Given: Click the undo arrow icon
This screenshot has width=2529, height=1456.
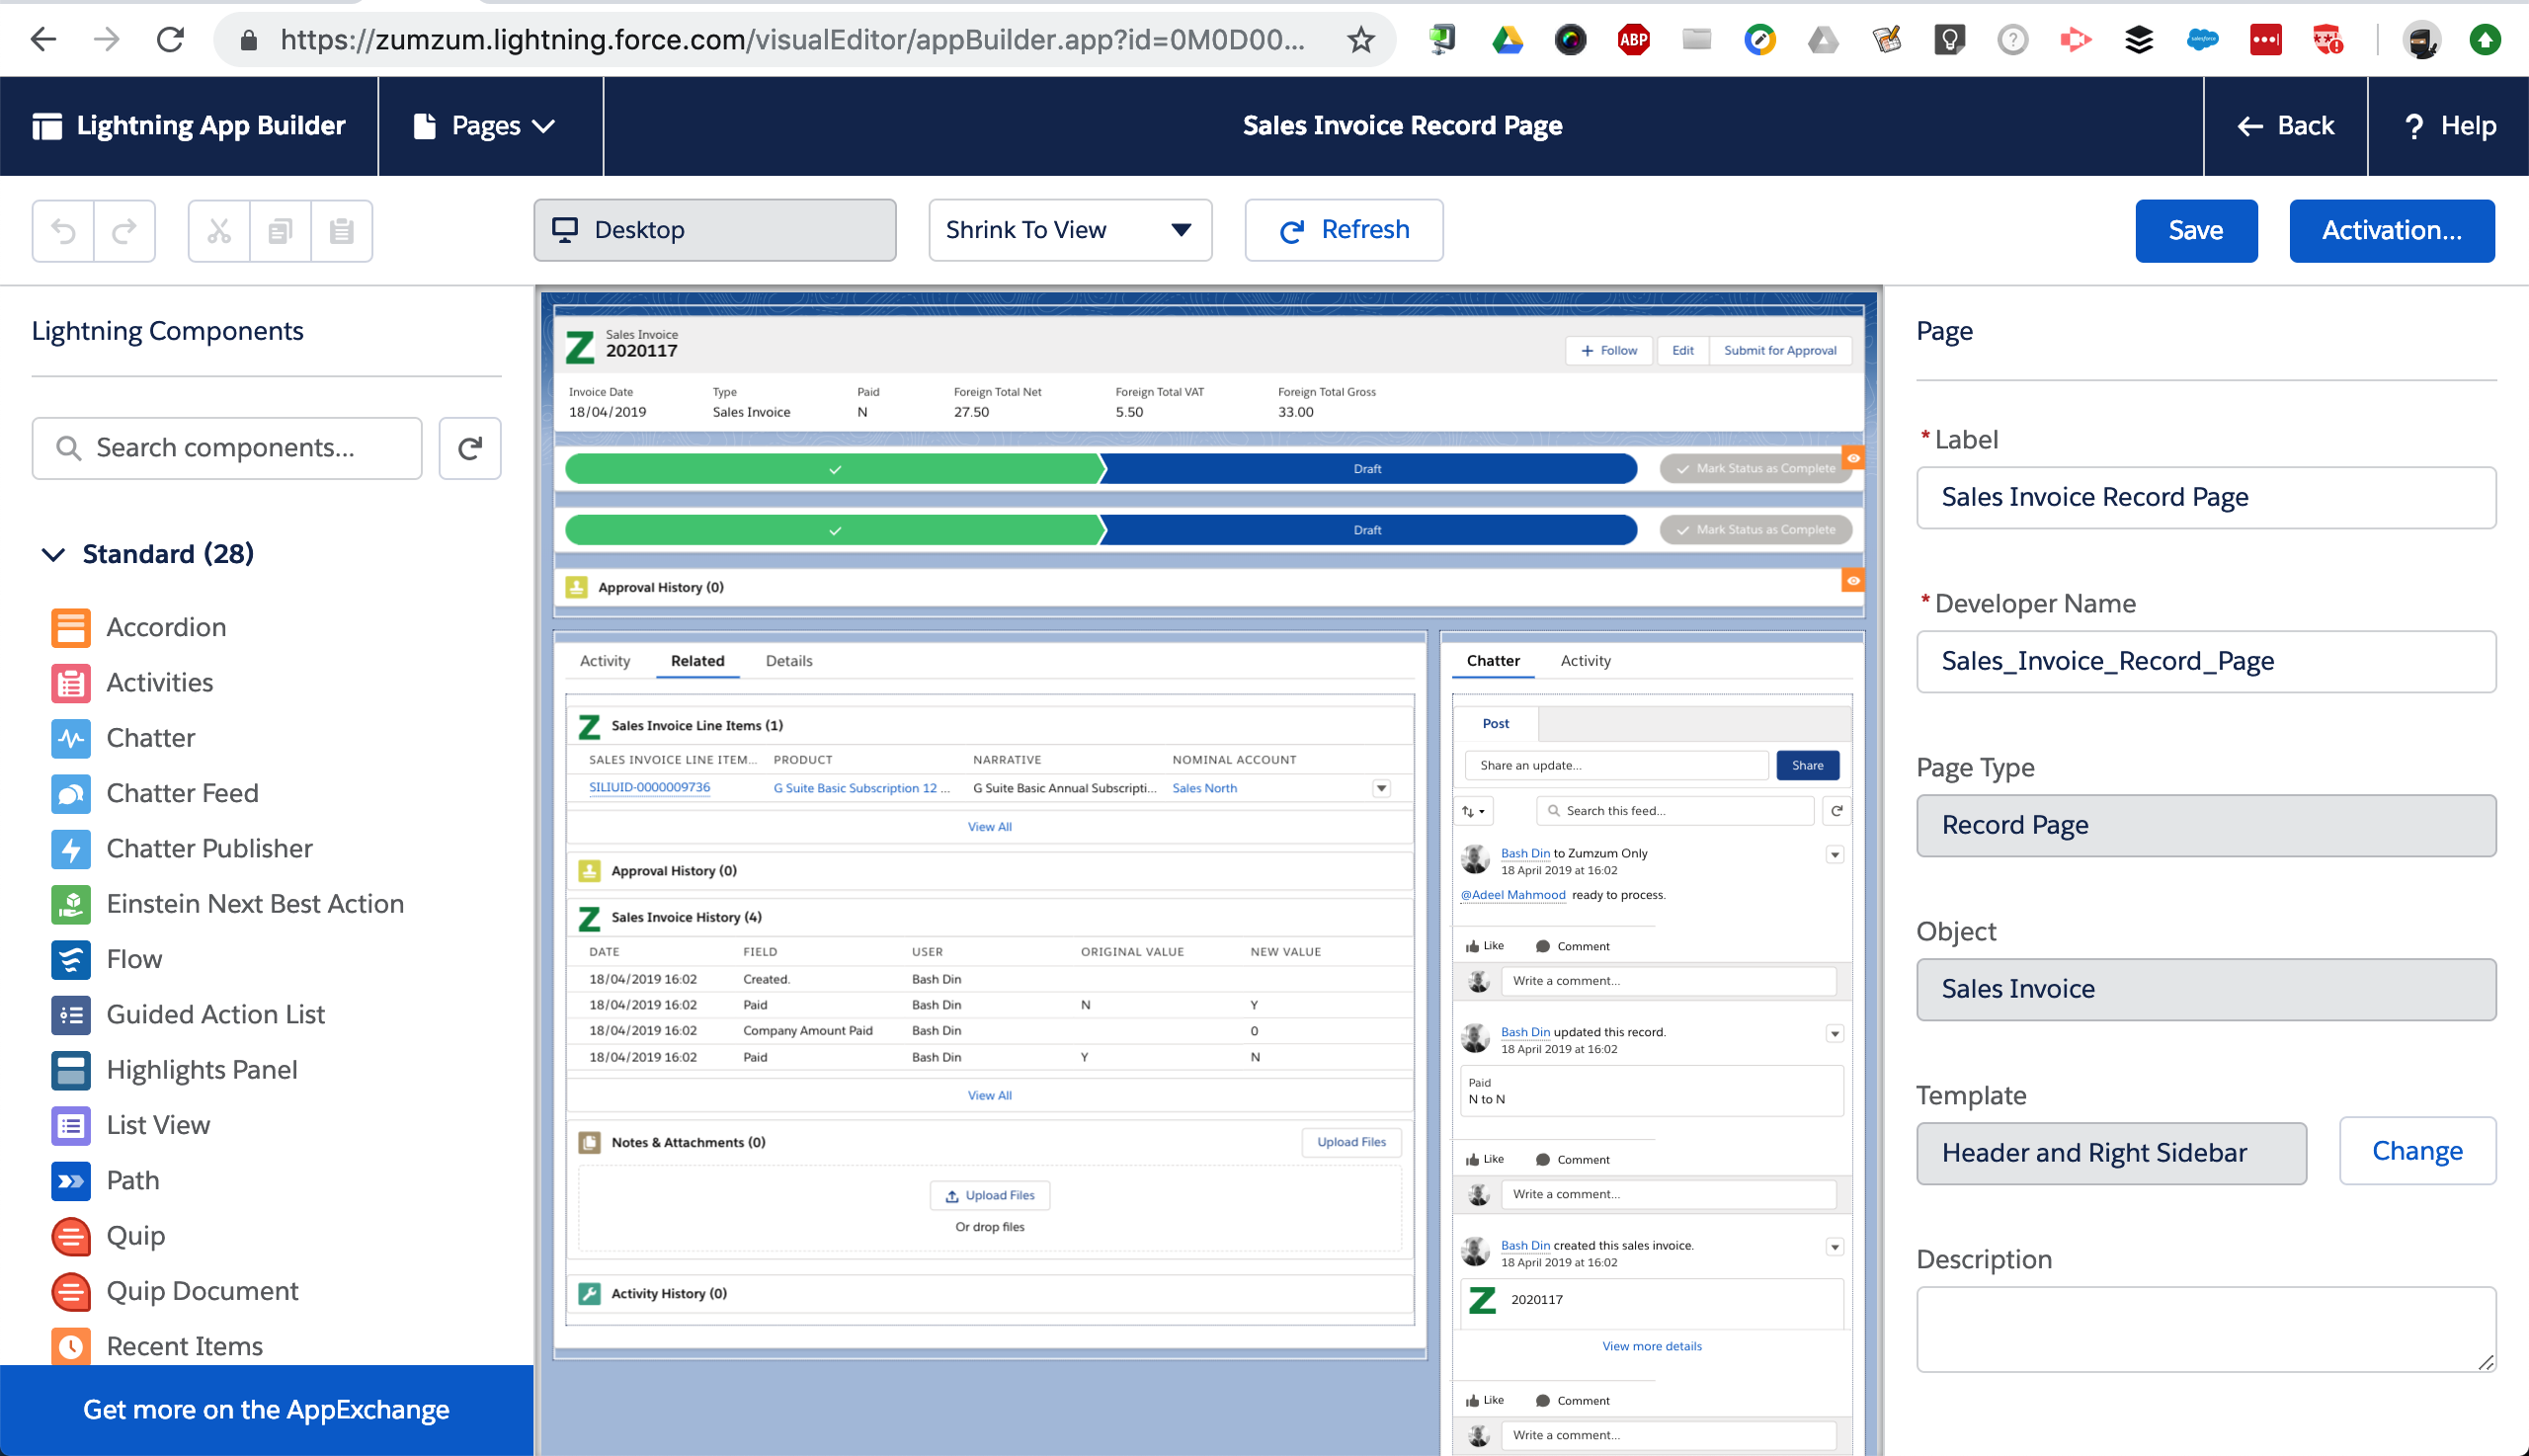Looking at the screenshot, I should [62, 229].
